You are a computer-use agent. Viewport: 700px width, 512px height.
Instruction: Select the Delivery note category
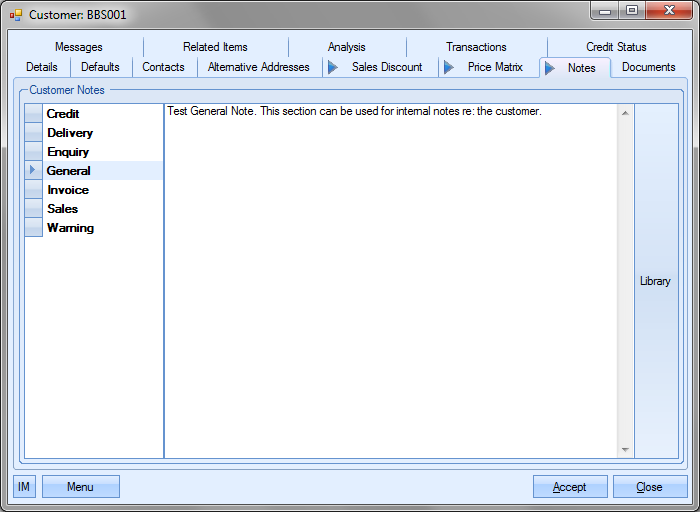(70, 133)
